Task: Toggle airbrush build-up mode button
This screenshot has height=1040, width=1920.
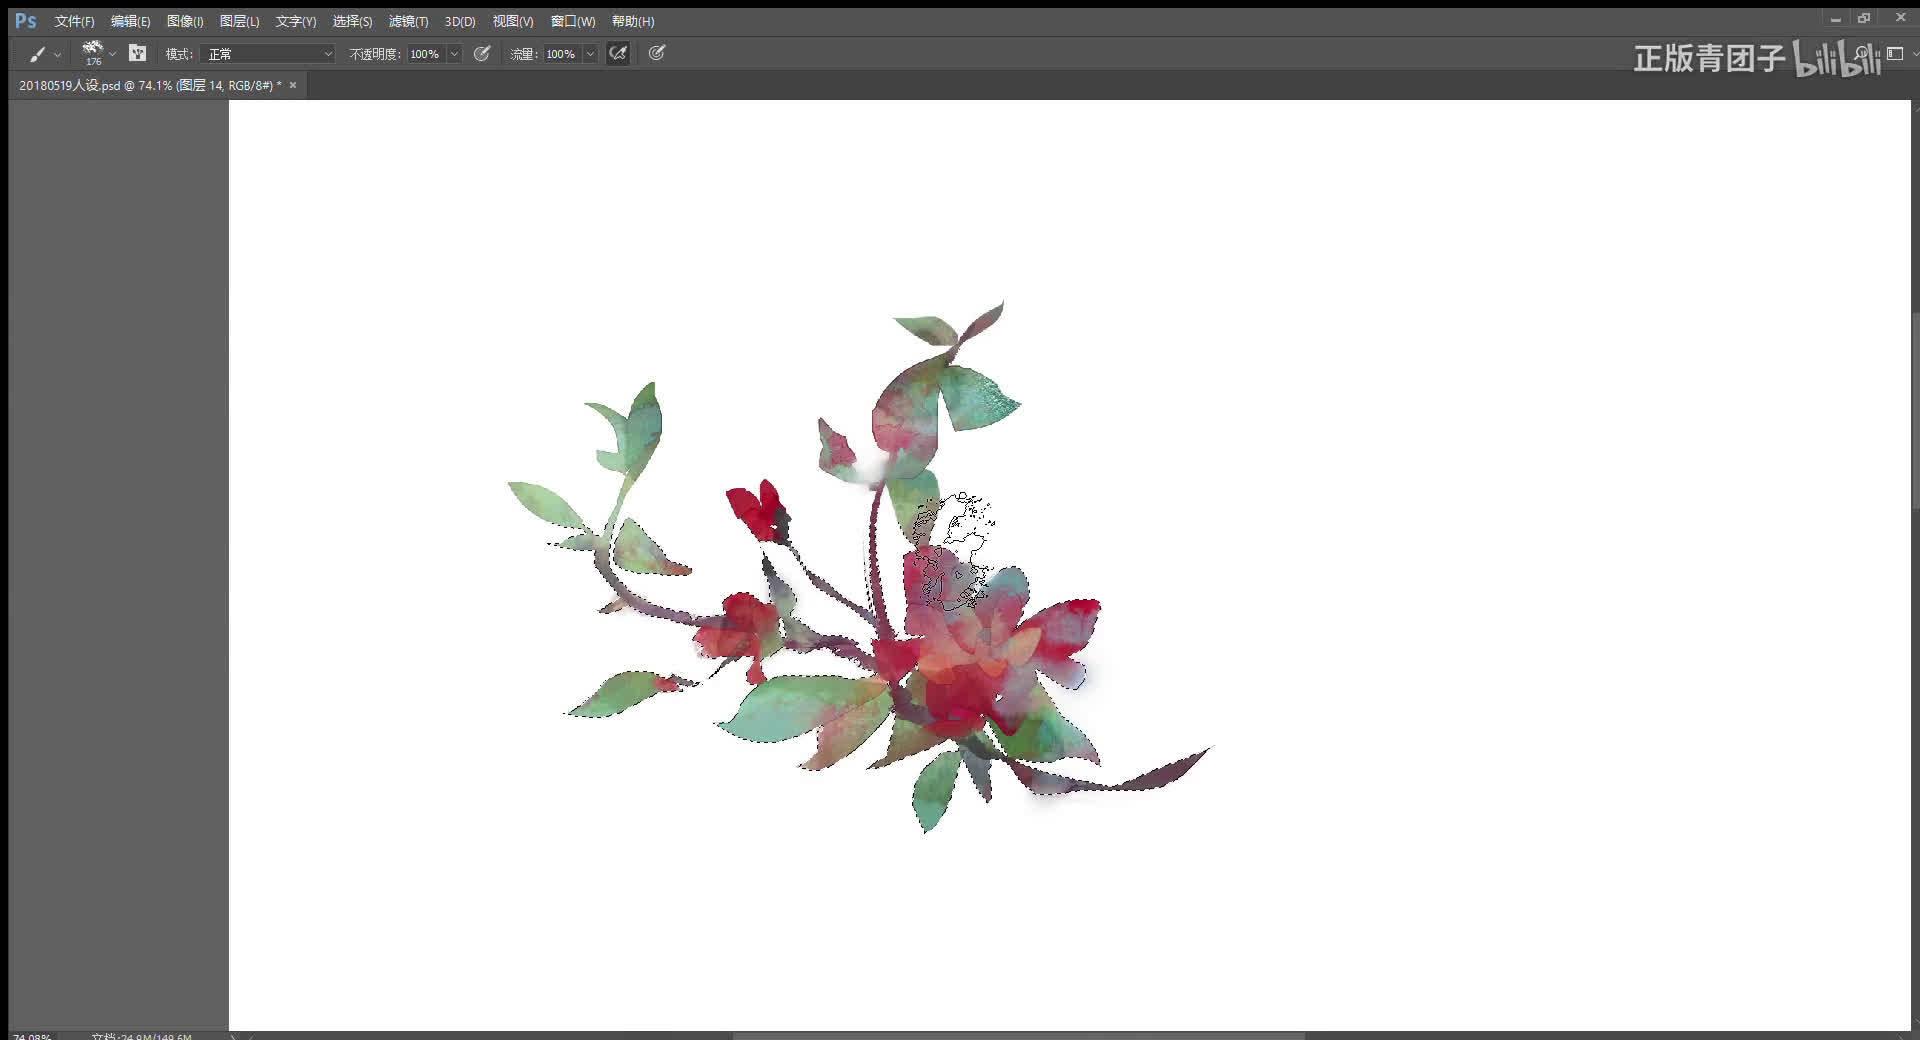Action: coord(618,54)
